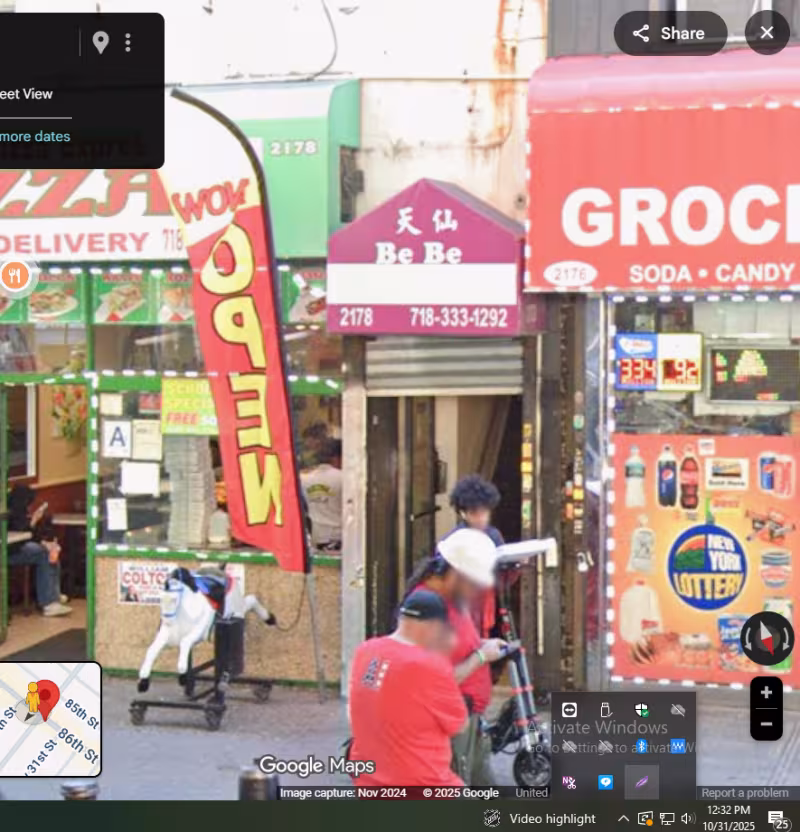The image size is (800, 832).
Task: Click the purple feather tray icon
Action: tap(641, 782)
